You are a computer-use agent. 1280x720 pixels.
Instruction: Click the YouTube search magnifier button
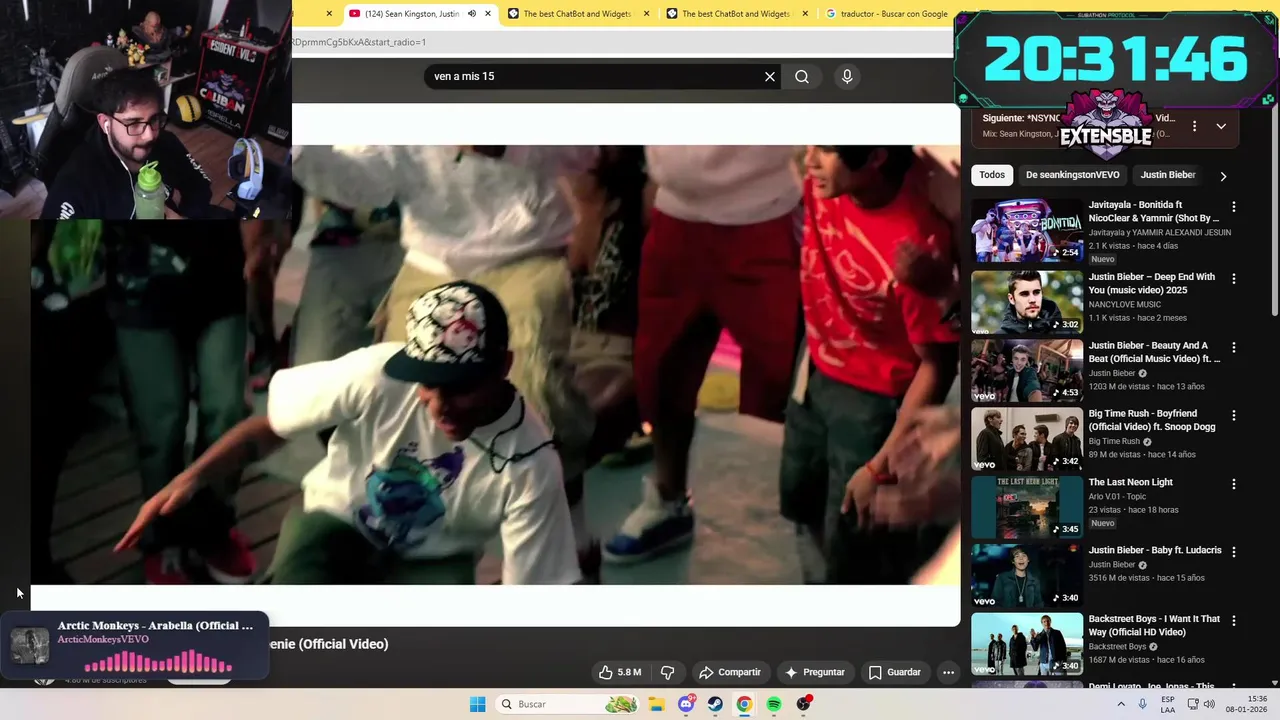pyautogui.click(x=802, y=76)
